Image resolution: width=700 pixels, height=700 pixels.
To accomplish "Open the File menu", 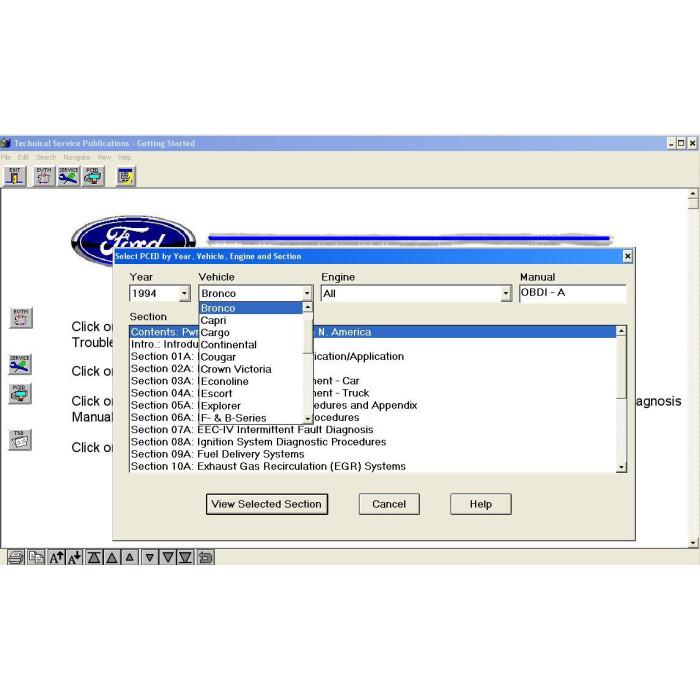I will coord(5,157).
